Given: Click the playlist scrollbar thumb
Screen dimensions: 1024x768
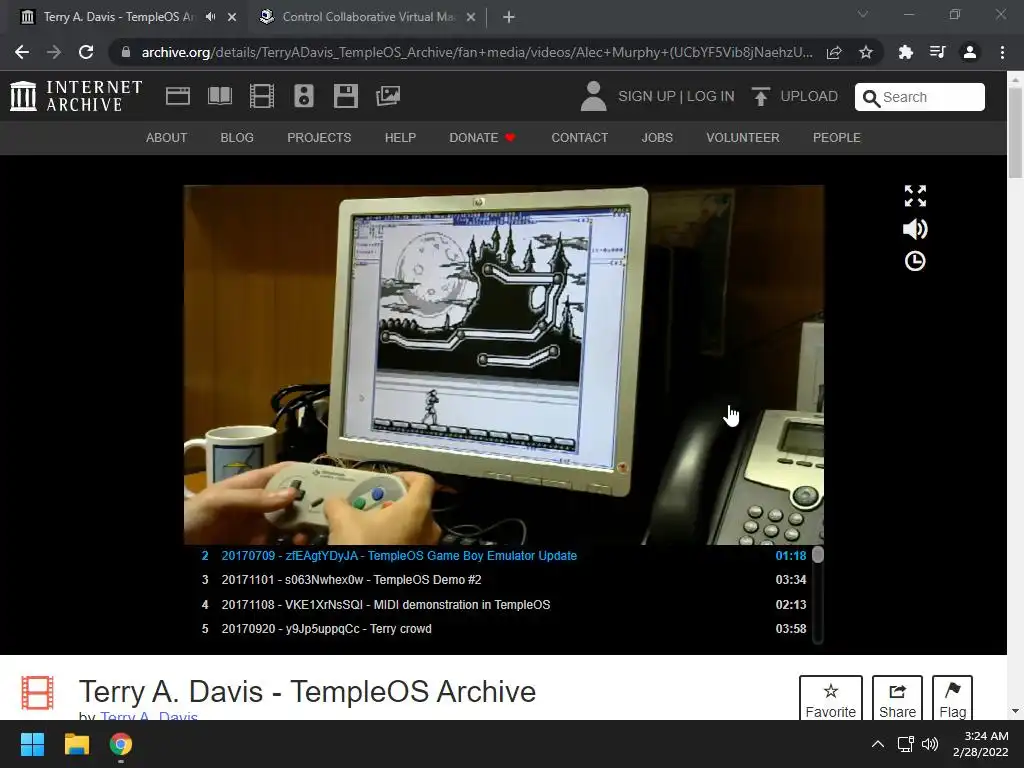Looking at the screenshot, I should [818, 555].
